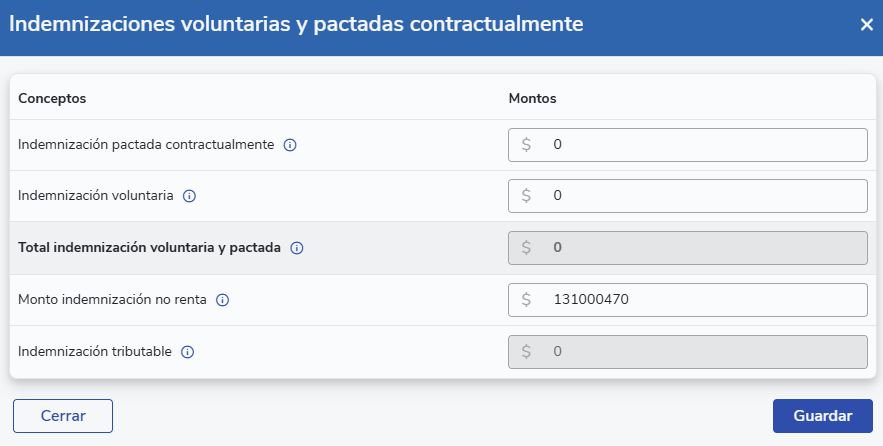
Task: Click the Monto indemnización no renta input
Action: (700, 300)
